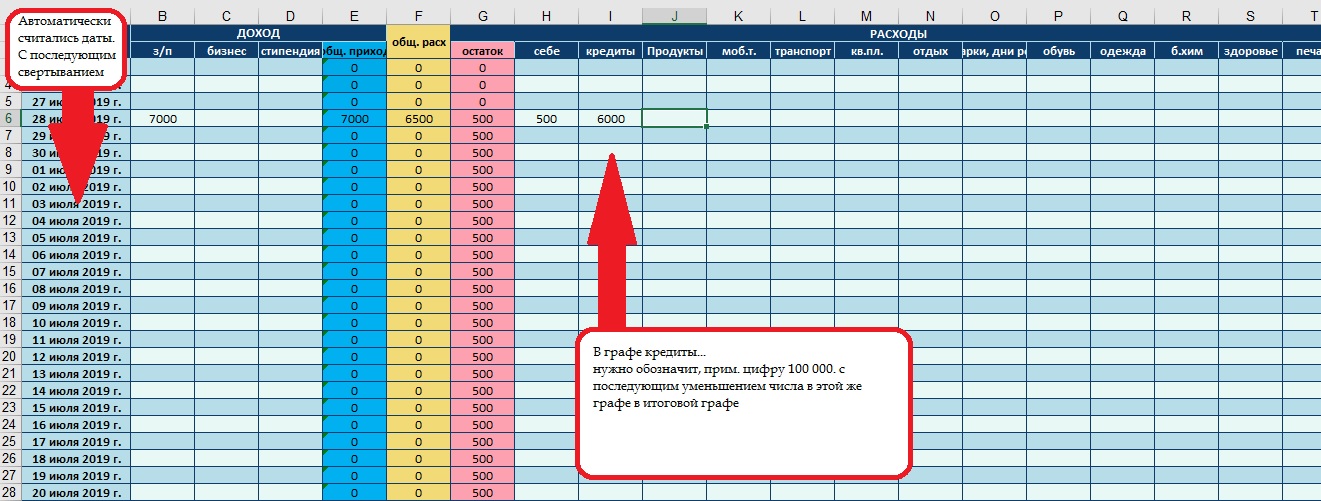Select column K header
Viewport: 1321px width, 501px height.
738,17
